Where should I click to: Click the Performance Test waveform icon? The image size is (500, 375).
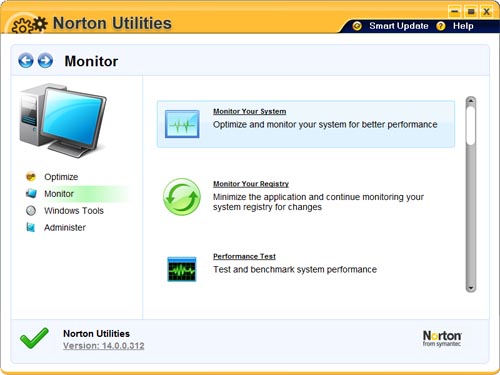182,269
